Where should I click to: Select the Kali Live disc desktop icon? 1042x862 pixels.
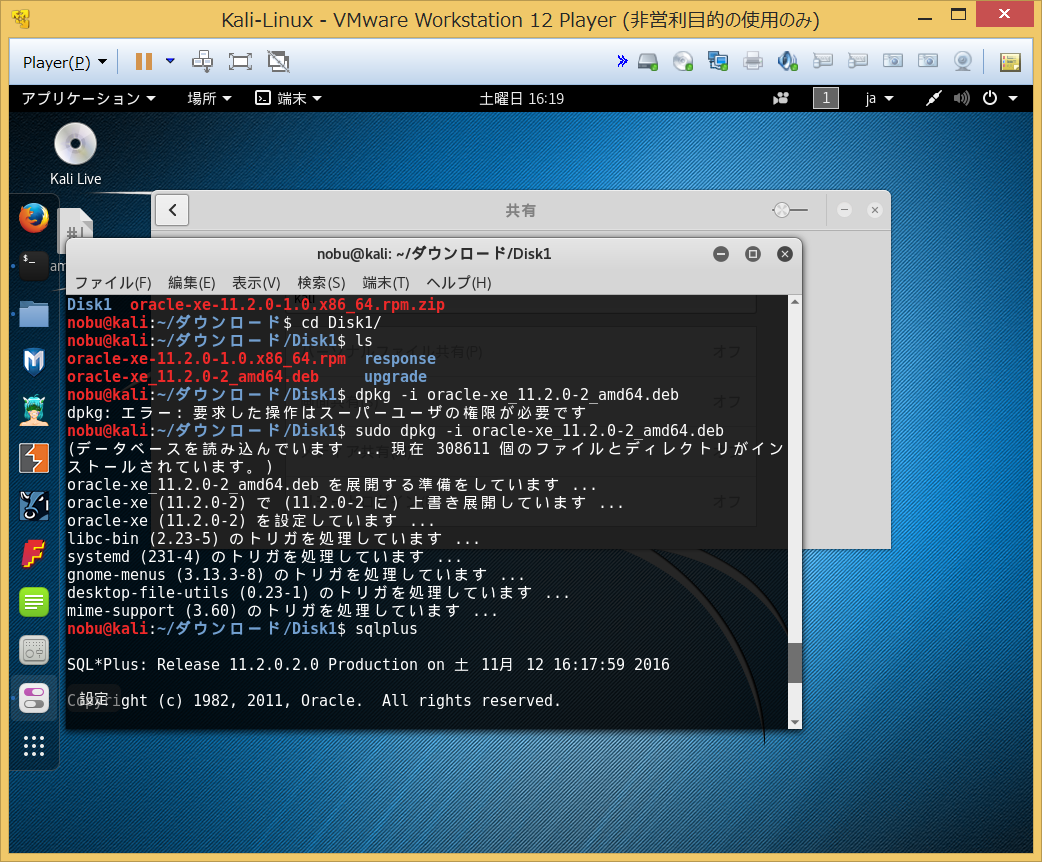pos(75,154)
